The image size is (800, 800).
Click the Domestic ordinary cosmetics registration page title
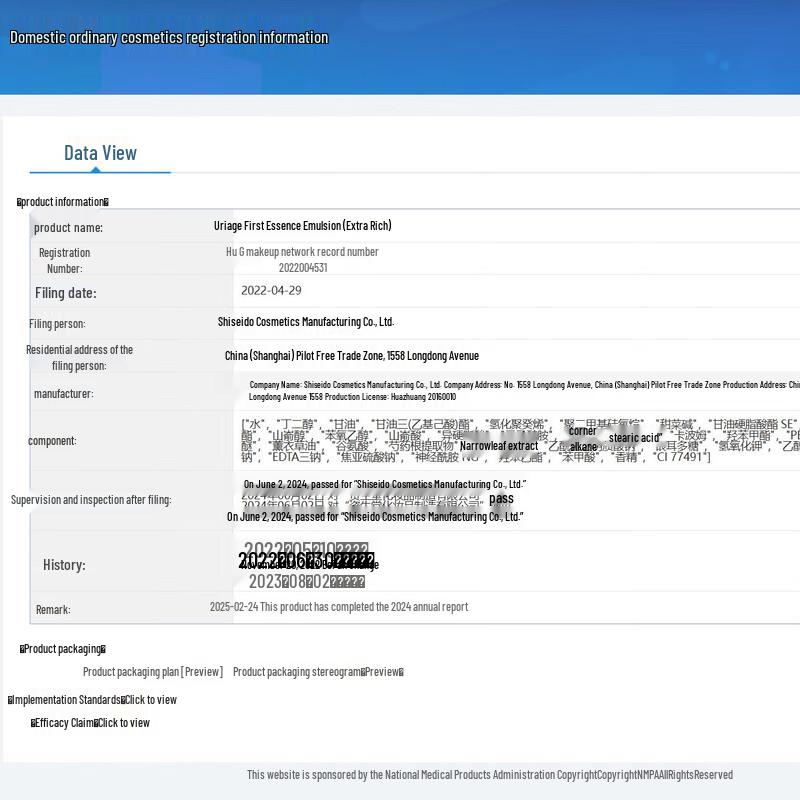pos(169,38)
